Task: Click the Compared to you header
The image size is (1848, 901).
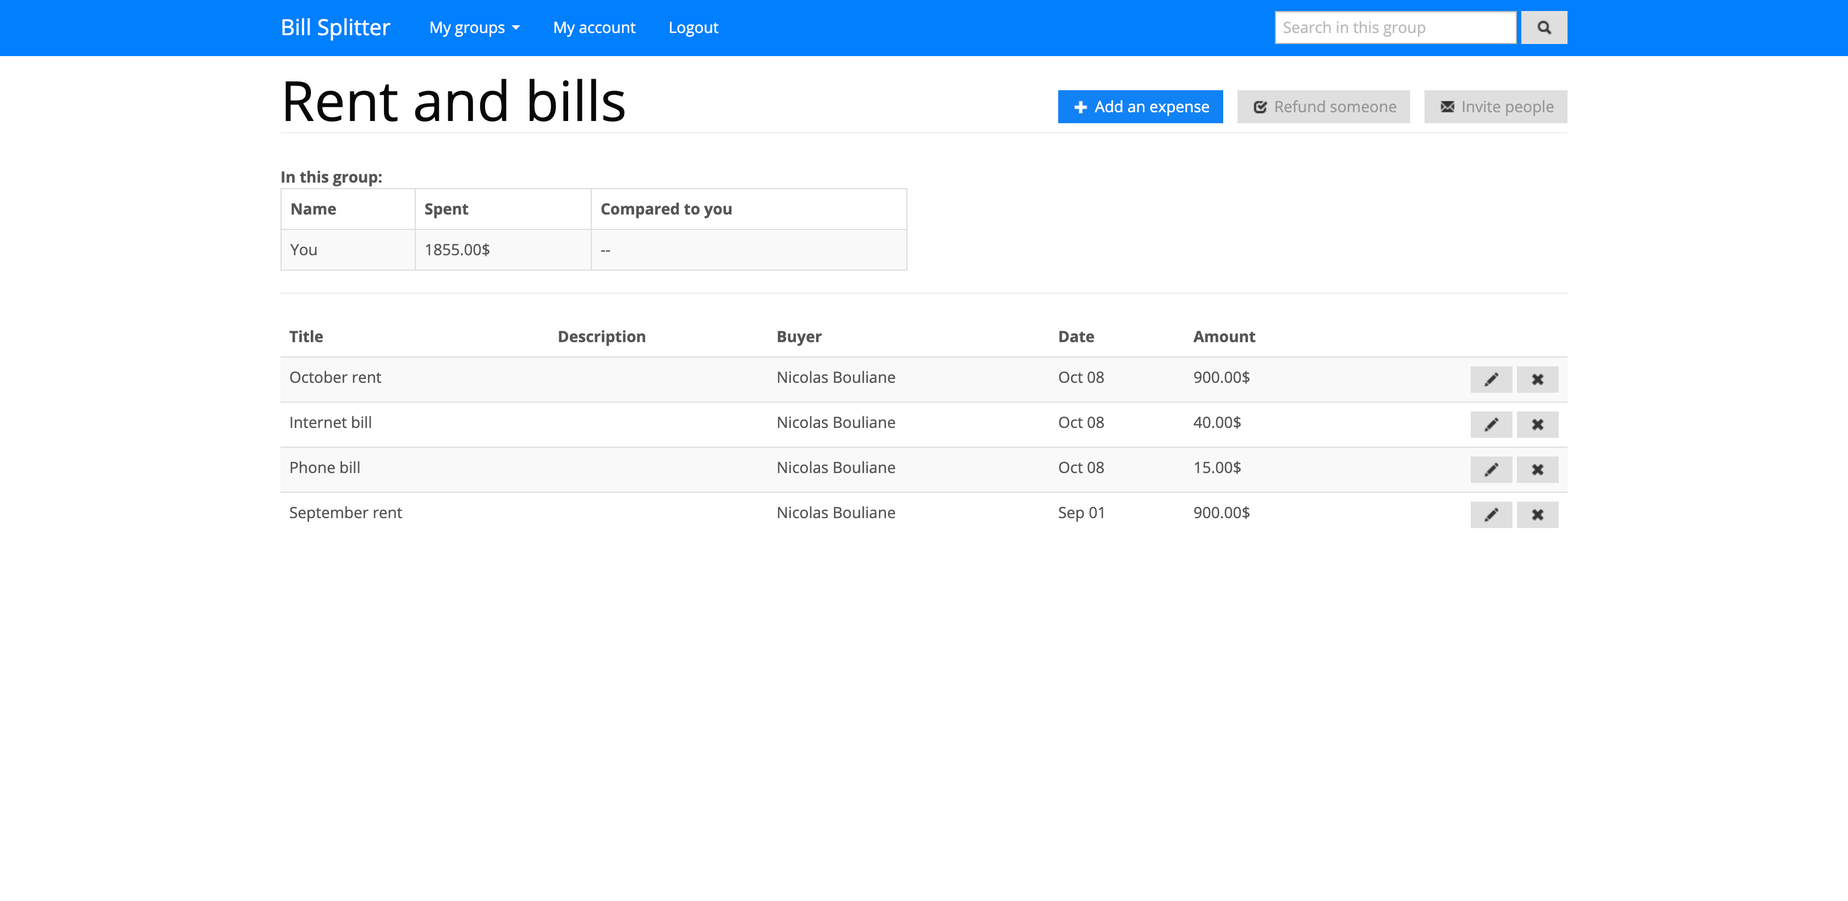Action: pyautogui.click(x=666, y=208)
